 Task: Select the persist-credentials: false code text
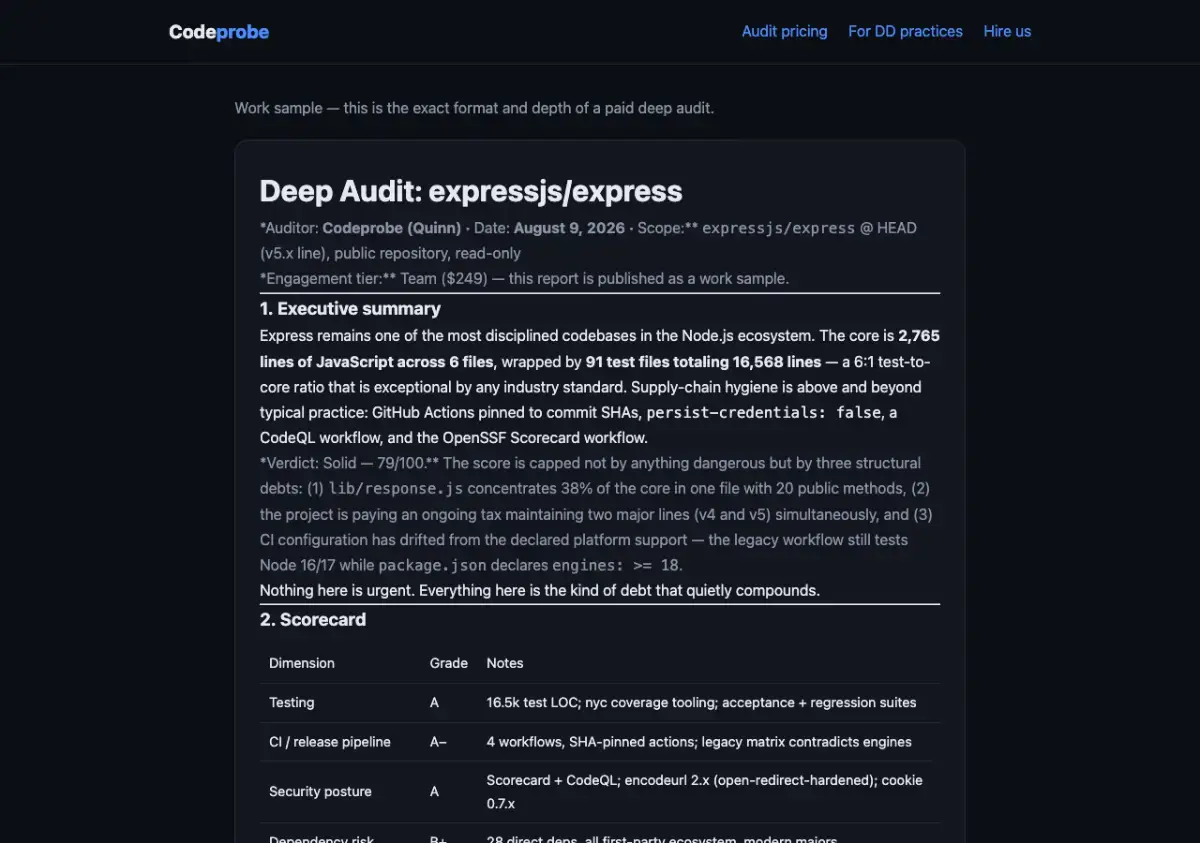(766, 412)
